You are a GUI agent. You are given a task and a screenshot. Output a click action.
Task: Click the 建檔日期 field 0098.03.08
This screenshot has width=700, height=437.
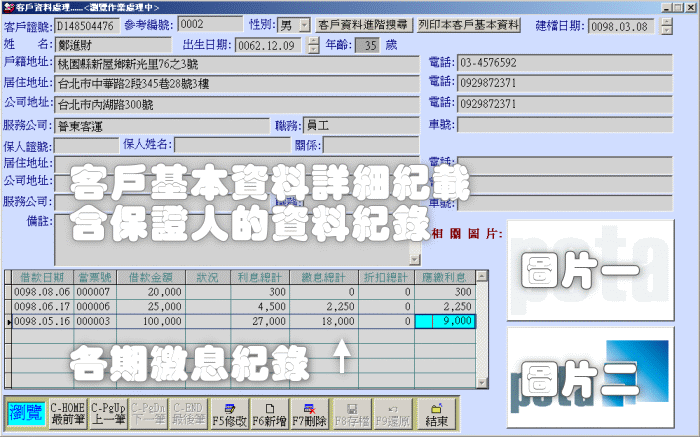point(621,26)
